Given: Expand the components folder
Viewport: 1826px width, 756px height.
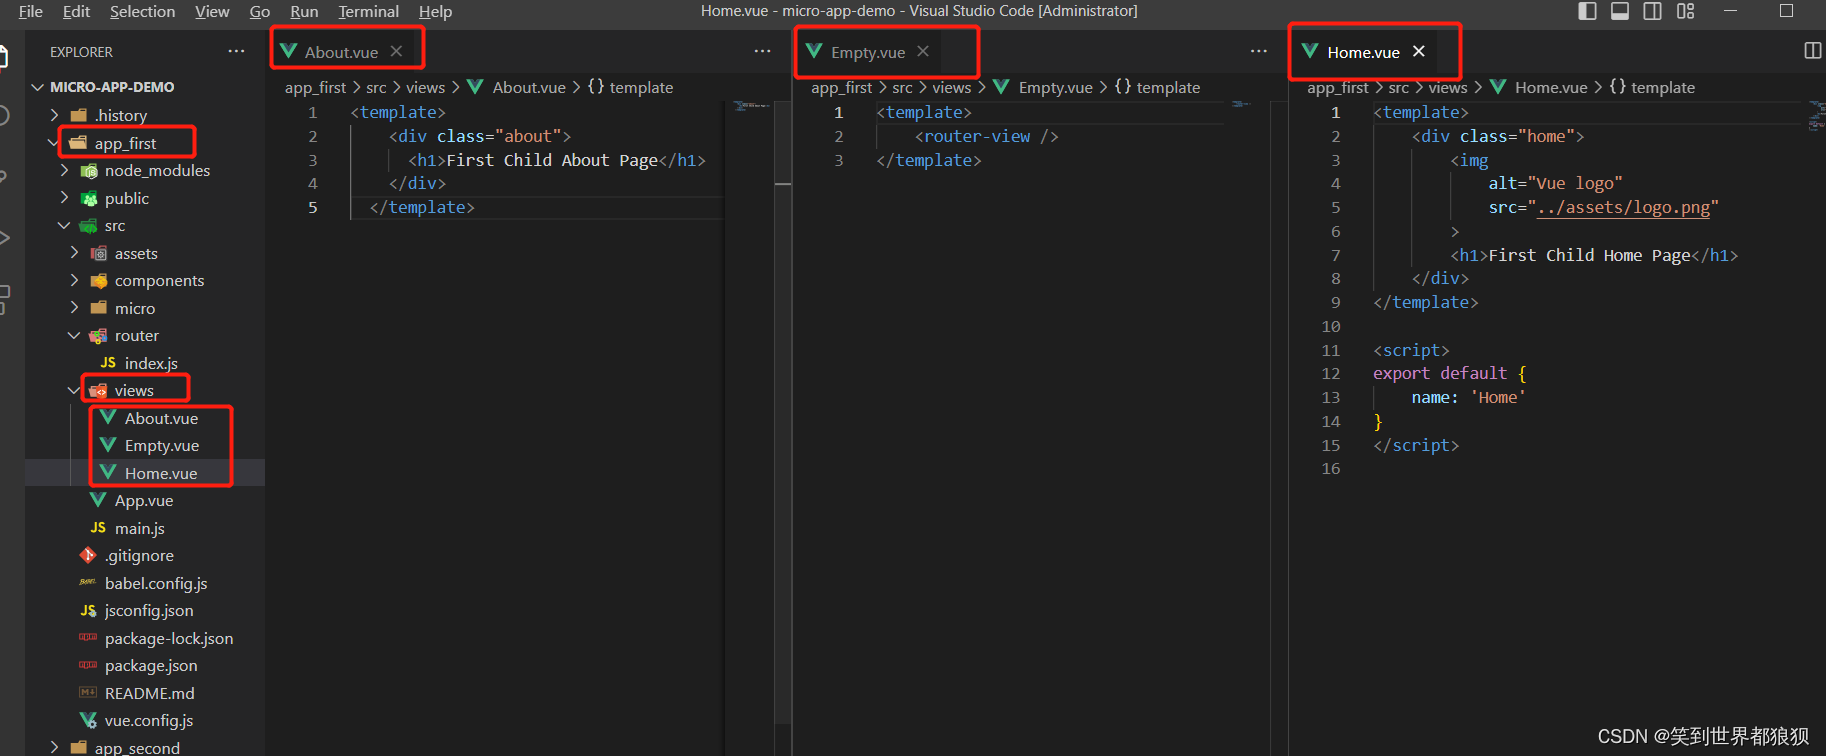Looking at the screenshot, I should coord(75,280).
